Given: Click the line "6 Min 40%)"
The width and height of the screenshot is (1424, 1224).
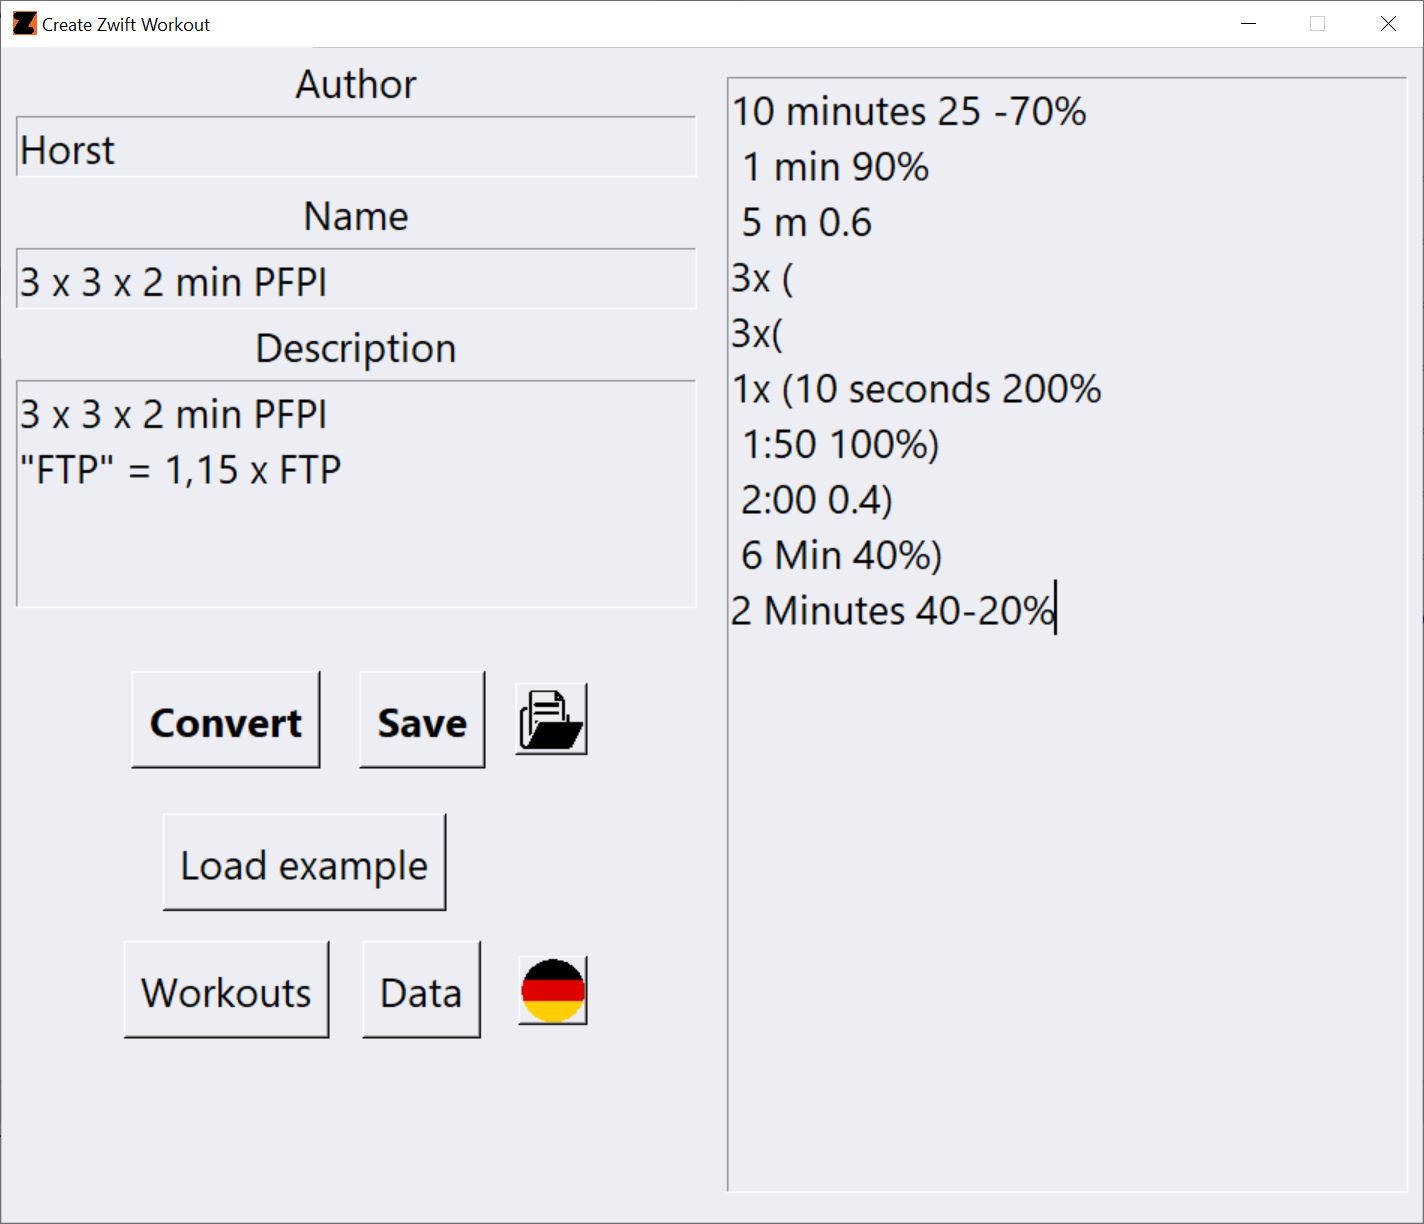Looking at the screenshot, I should (841, 555).
